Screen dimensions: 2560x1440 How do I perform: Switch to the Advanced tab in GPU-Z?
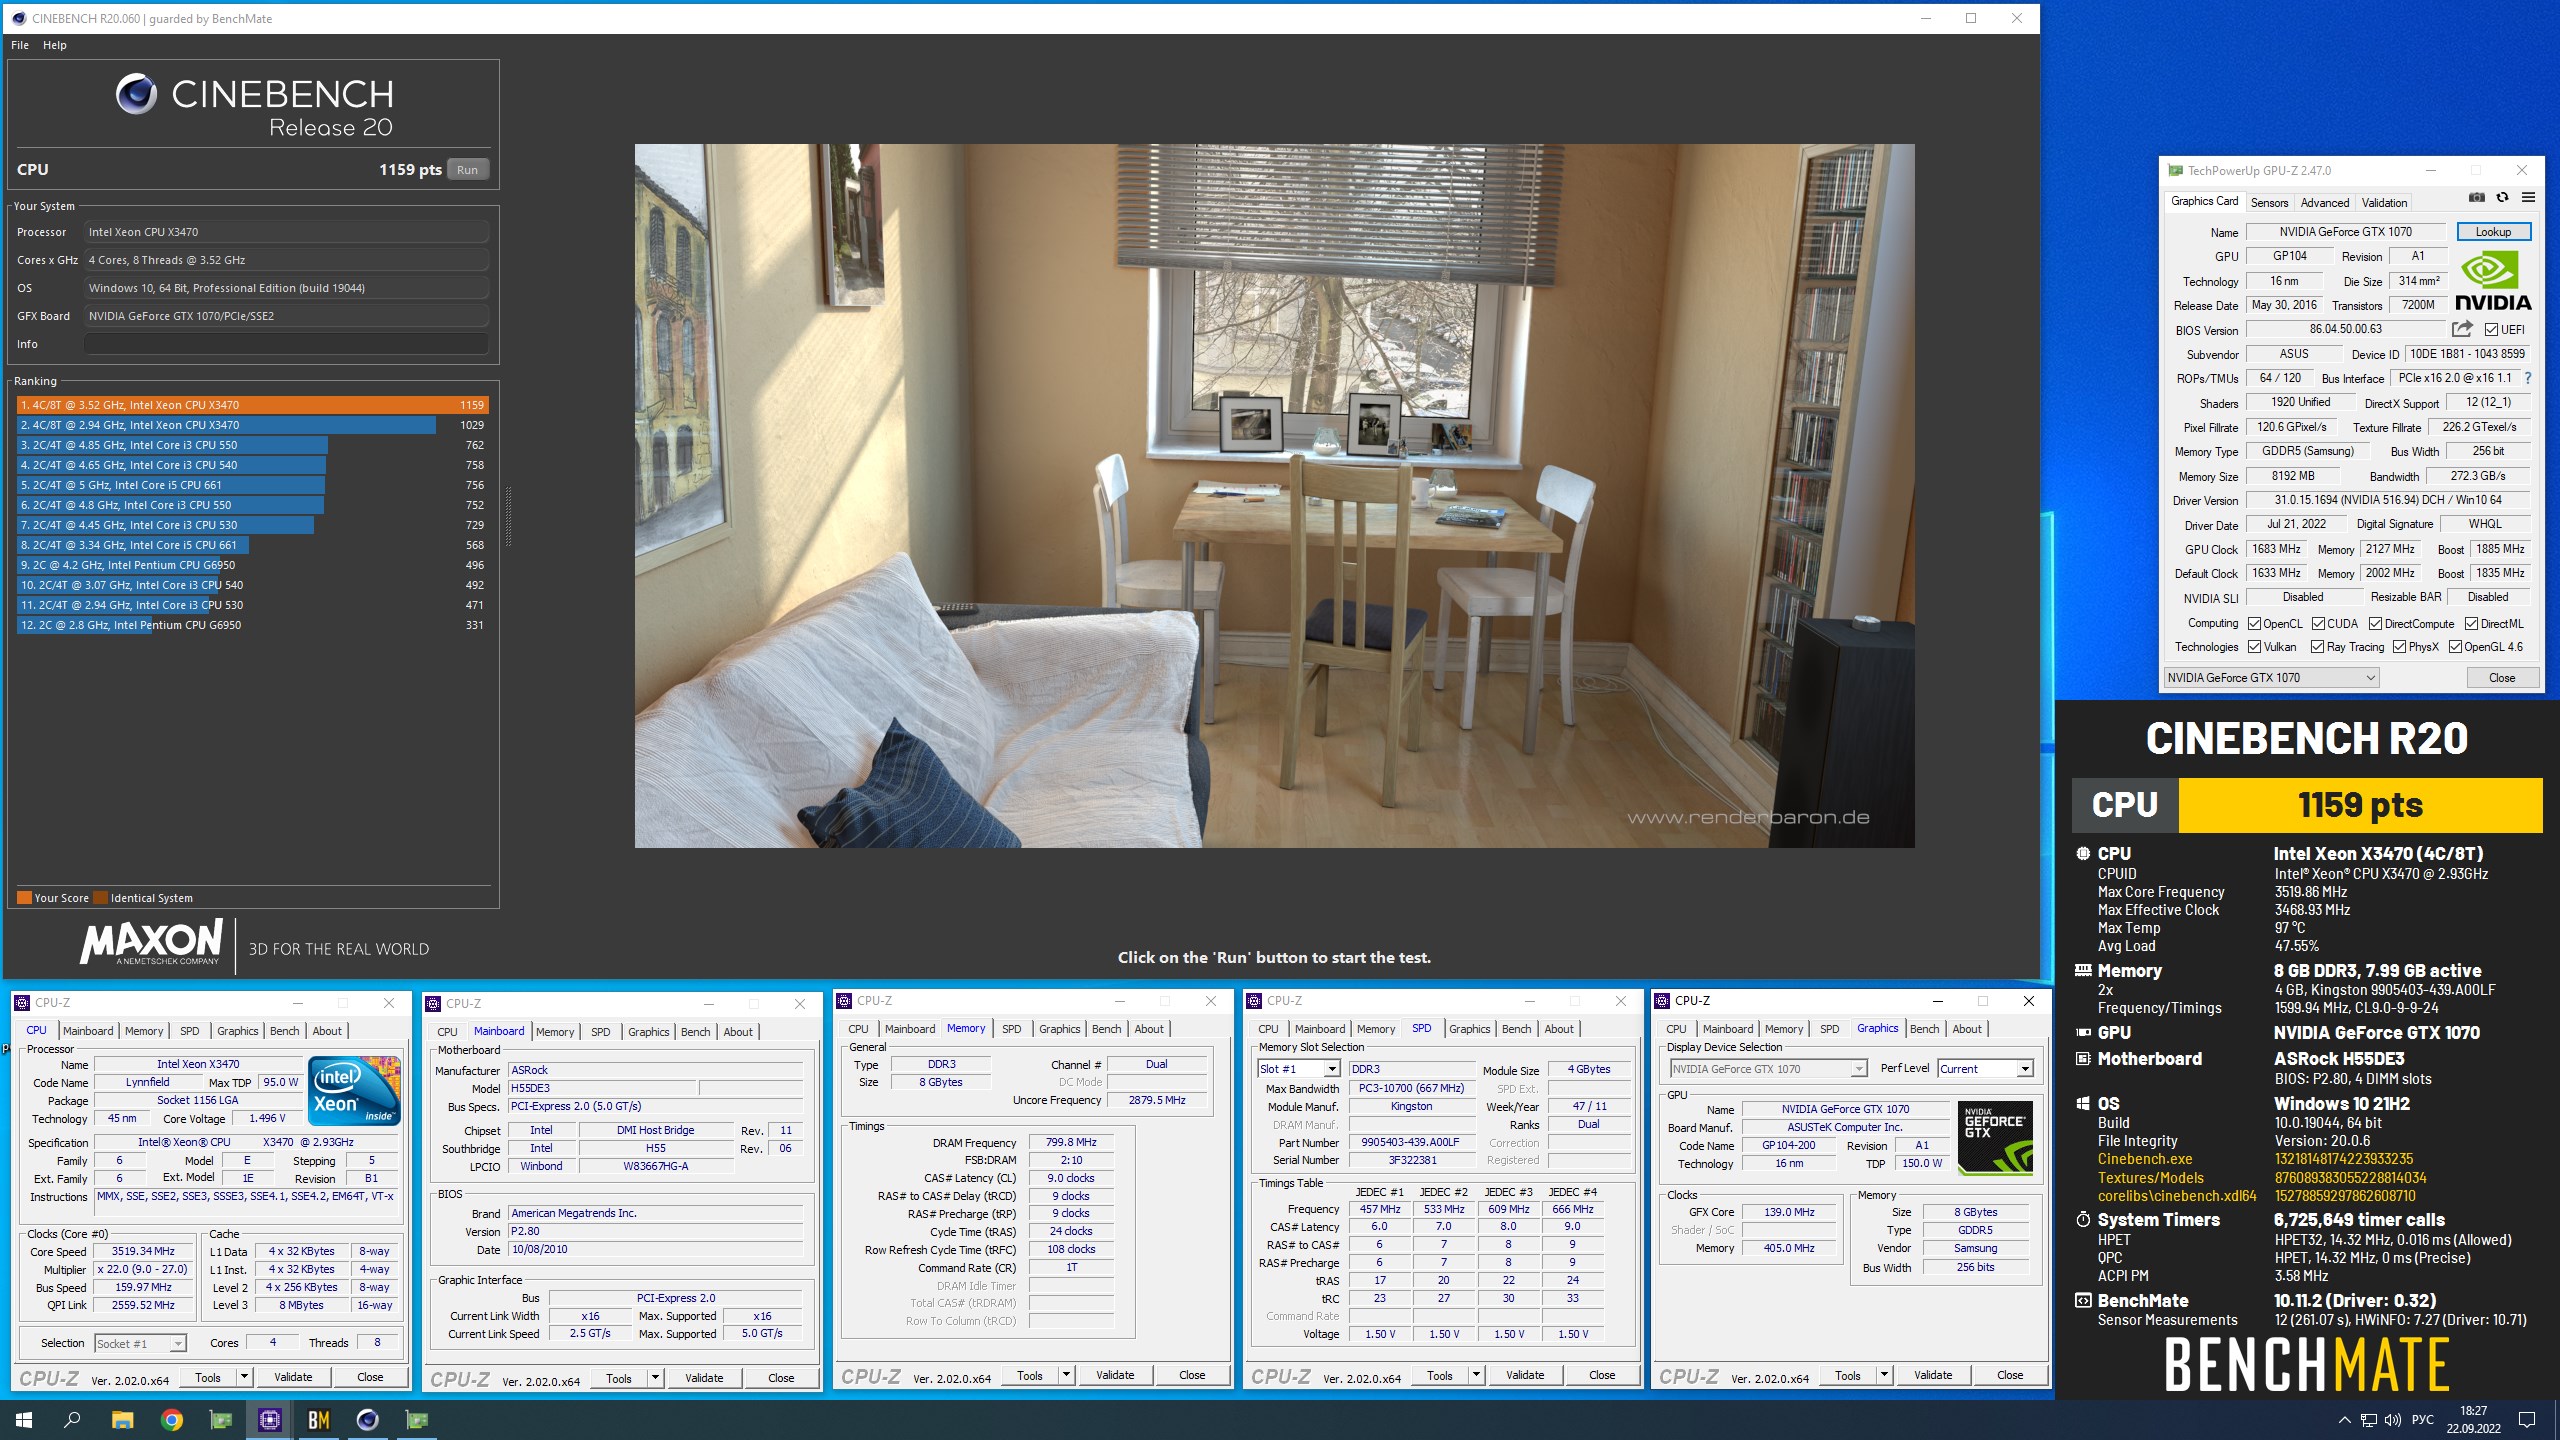(2325, 202)
